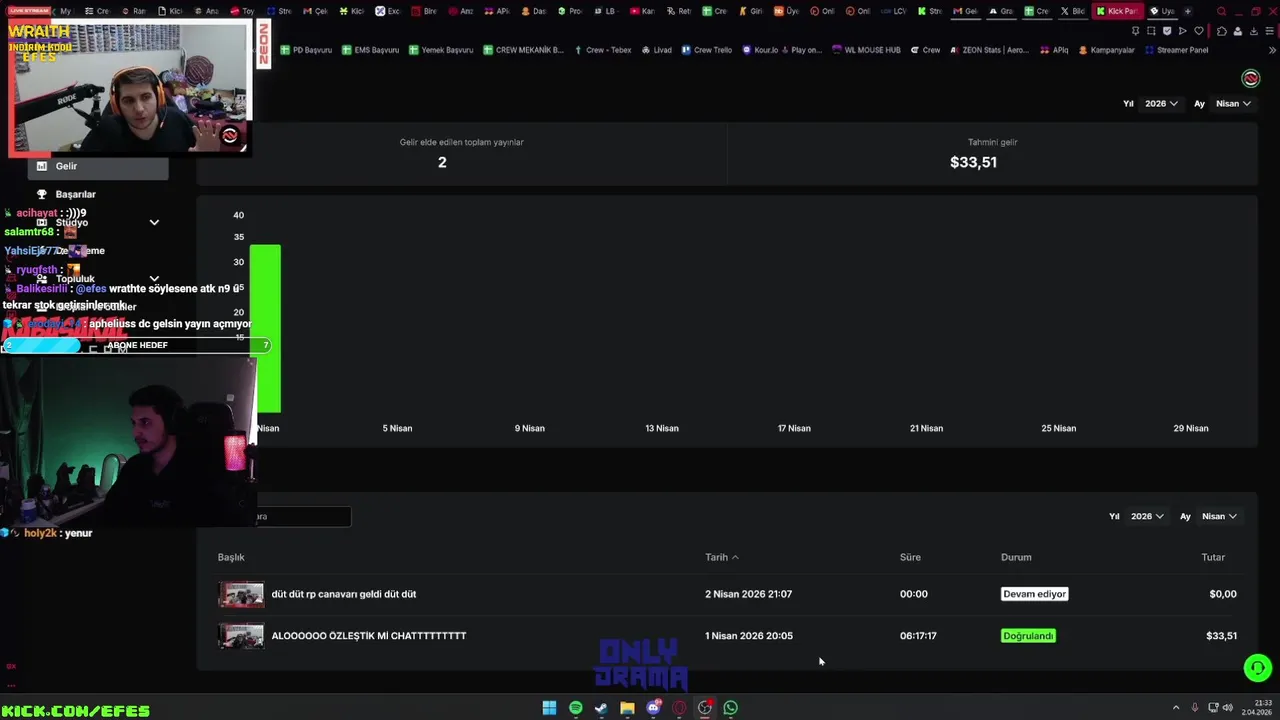This screenshot has width=1280, height=720.
Task: Click the Devam ediyor status badge
Action: coord(1034,594)
